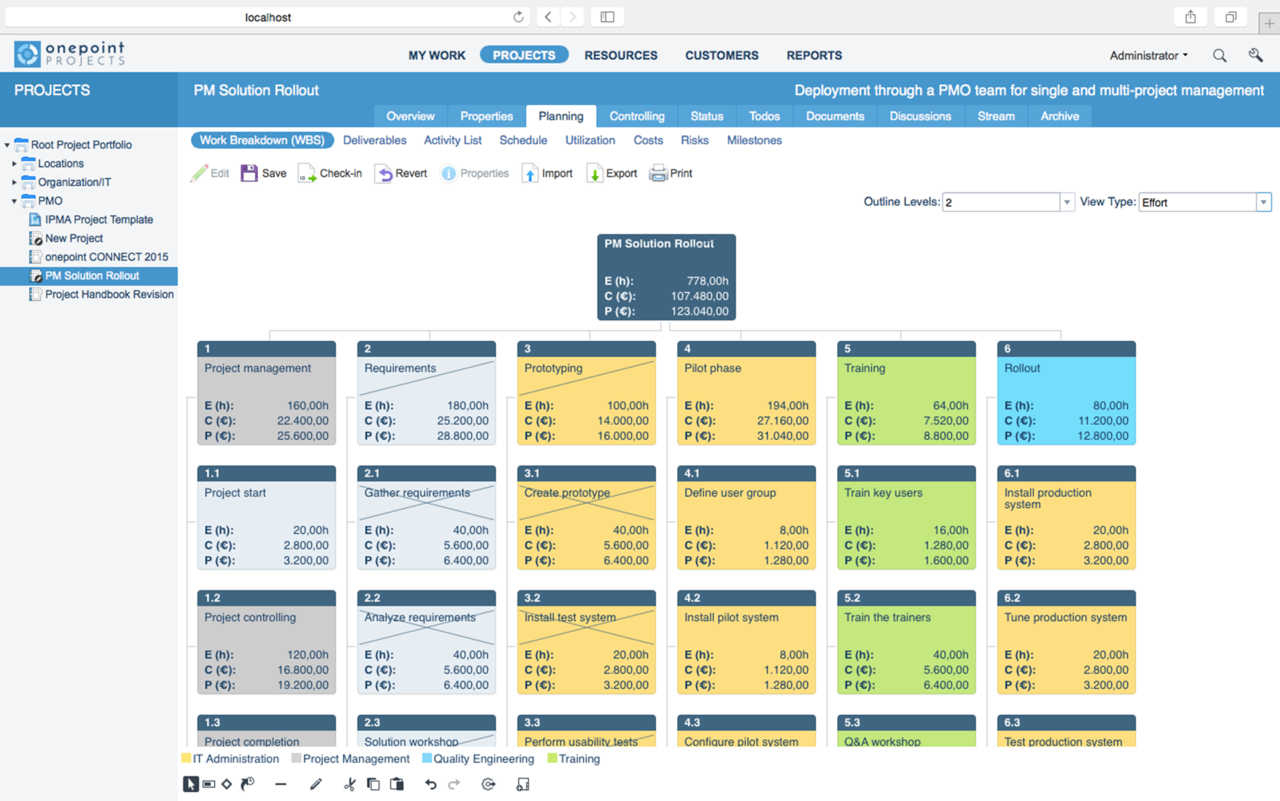Switch to the Controlling tab
The image size is (1280, 801).
coord(637,116)
